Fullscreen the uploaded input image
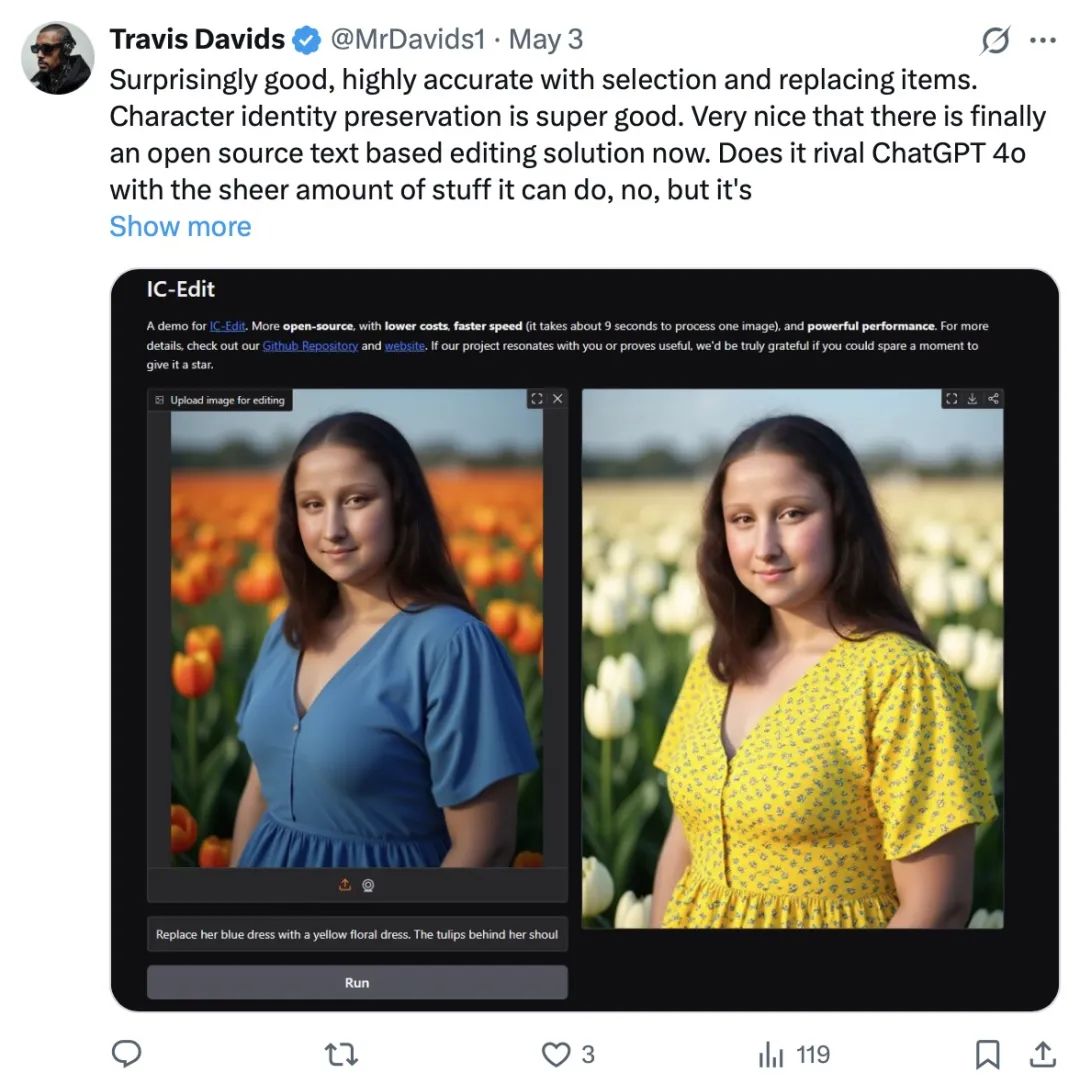This screenshot has width=1080, height=1084. click(x=537, y=399)
